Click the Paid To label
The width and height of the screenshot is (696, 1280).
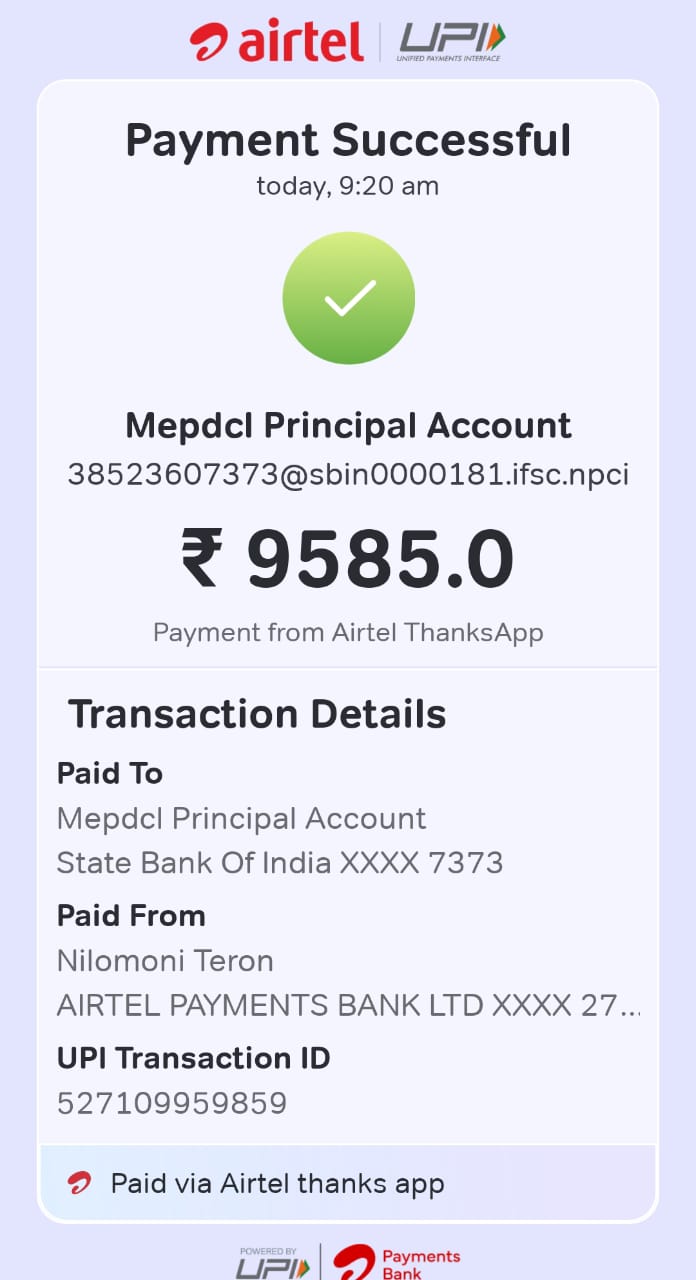click(x=110, y=773)
